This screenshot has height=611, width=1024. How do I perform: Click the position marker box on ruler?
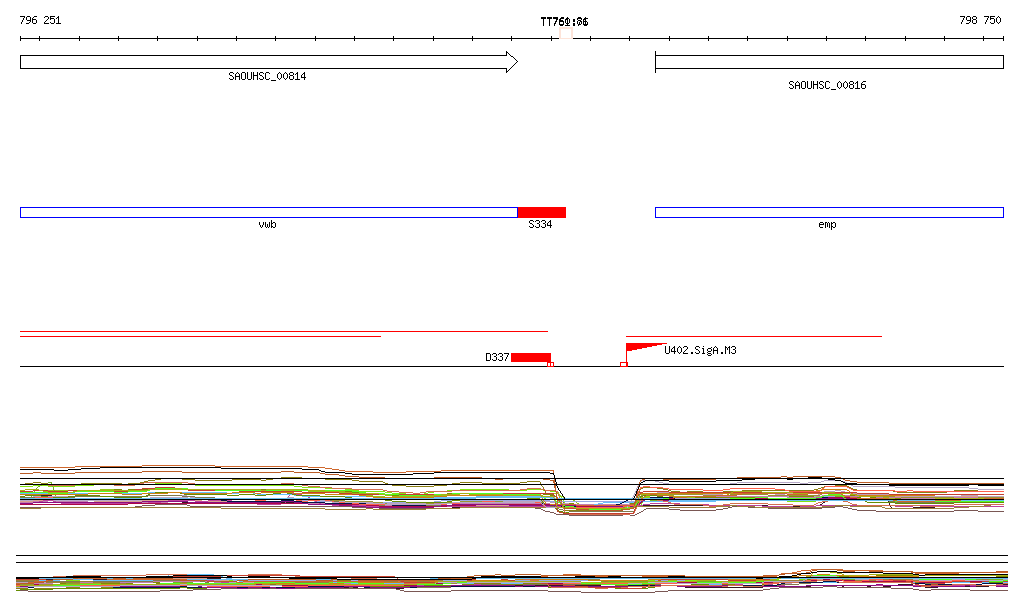(x=566, y=33)
